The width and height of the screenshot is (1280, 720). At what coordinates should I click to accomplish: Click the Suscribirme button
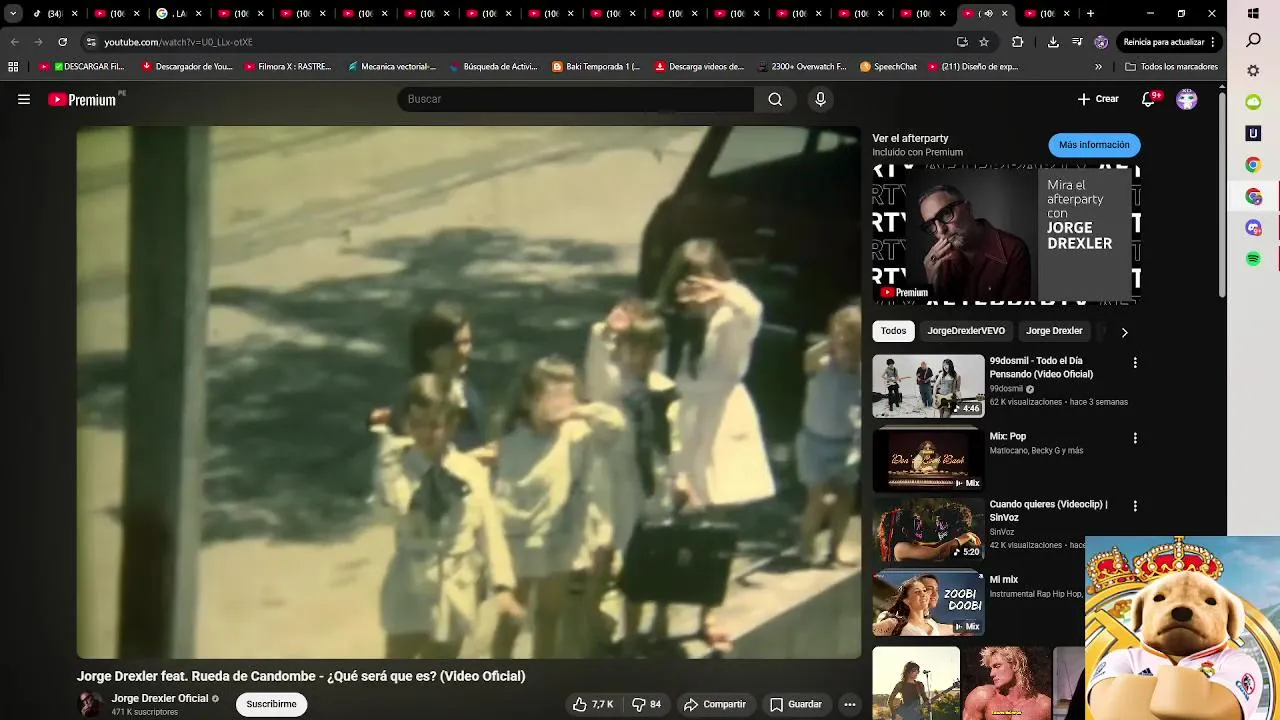271,704
